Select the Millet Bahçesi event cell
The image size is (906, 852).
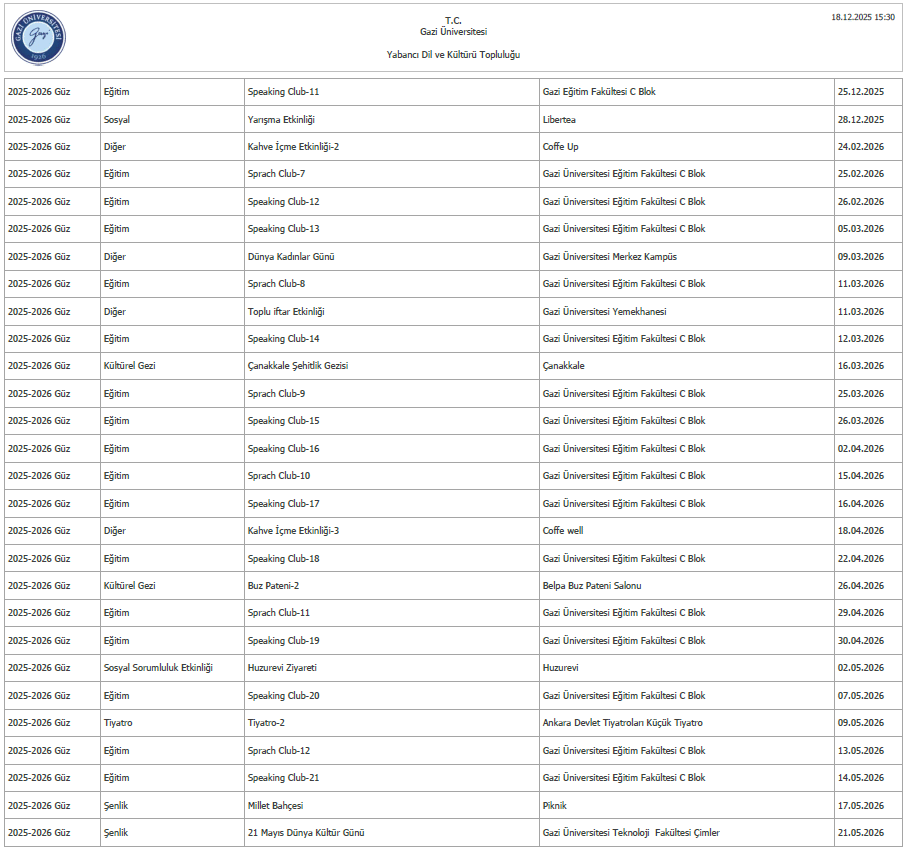click(275, 805)
